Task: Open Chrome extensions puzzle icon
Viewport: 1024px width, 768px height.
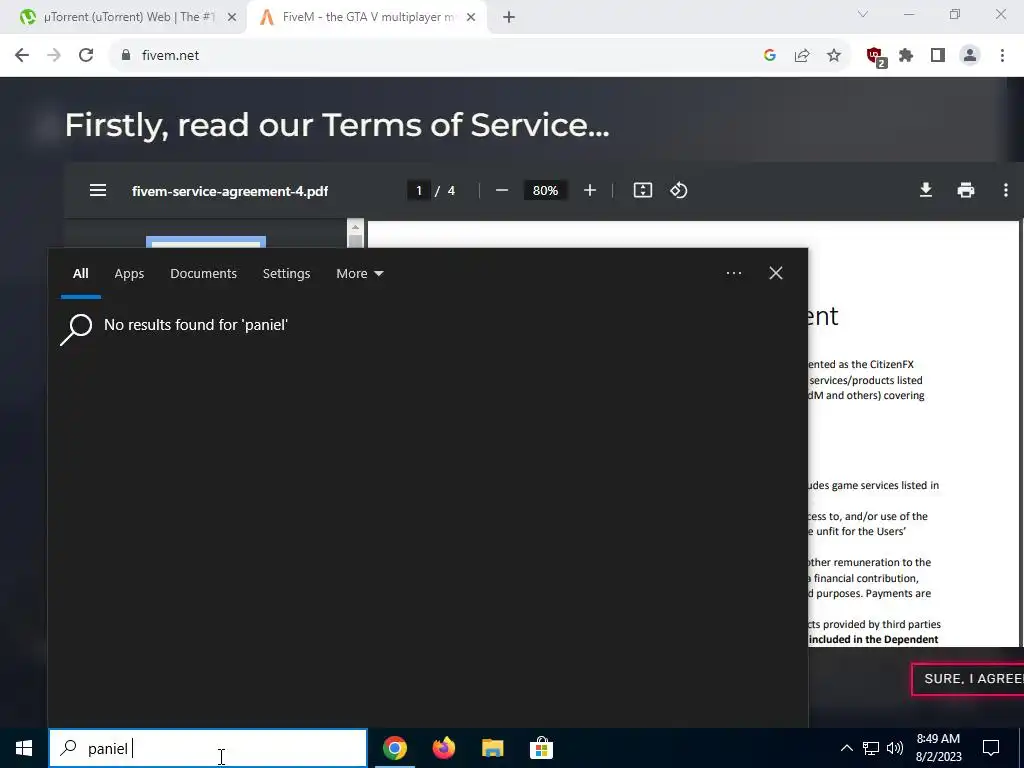Action: tap(906, 56)
